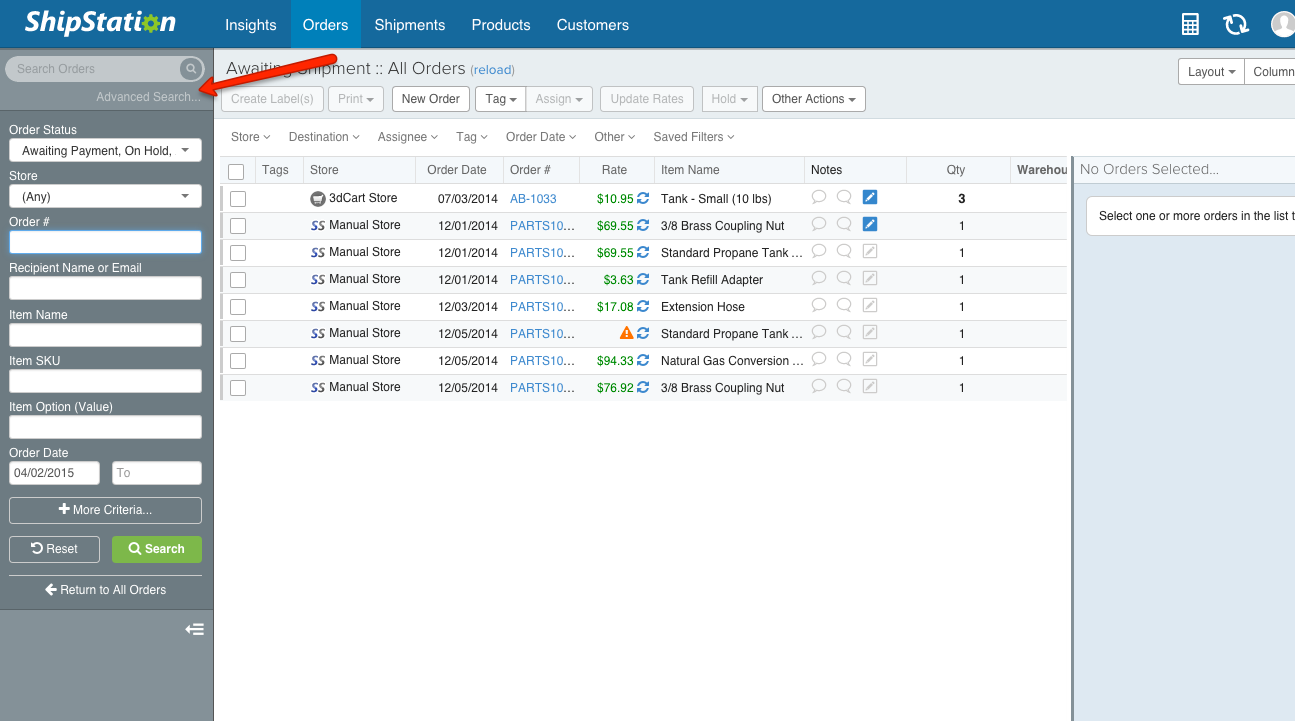Open the Order Status dropdown
Screen dimensions: 1295x721
[x=105, y=150]
